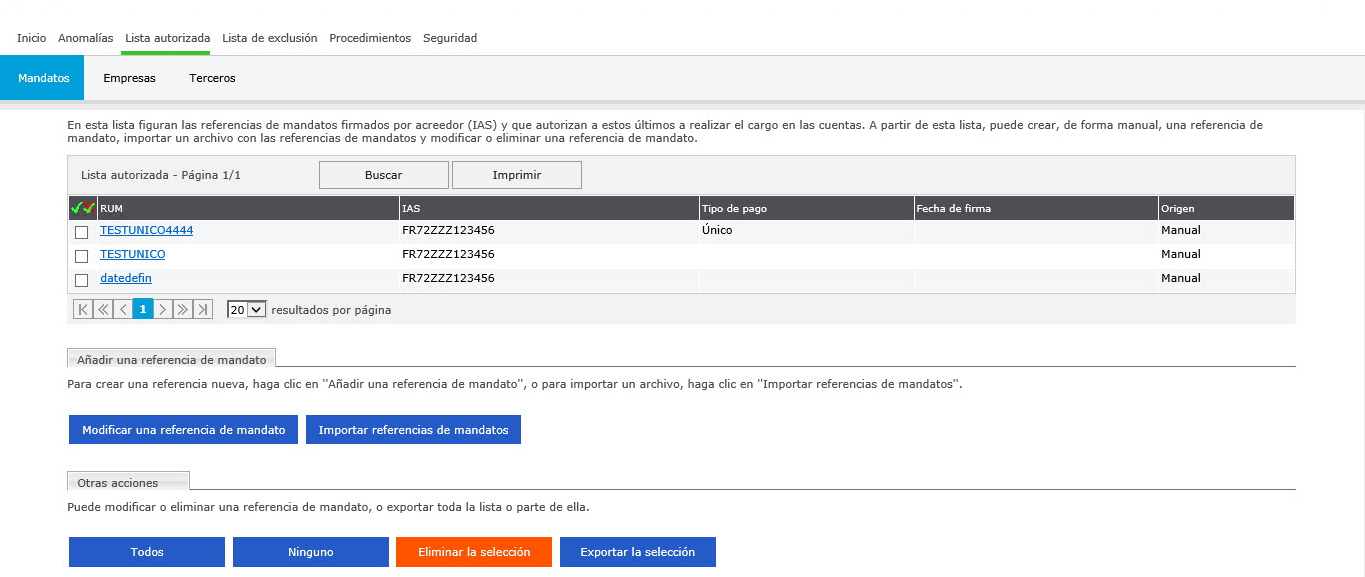Jump to the last page arrow
1365x577 pixels.
[x=203, y=310]
